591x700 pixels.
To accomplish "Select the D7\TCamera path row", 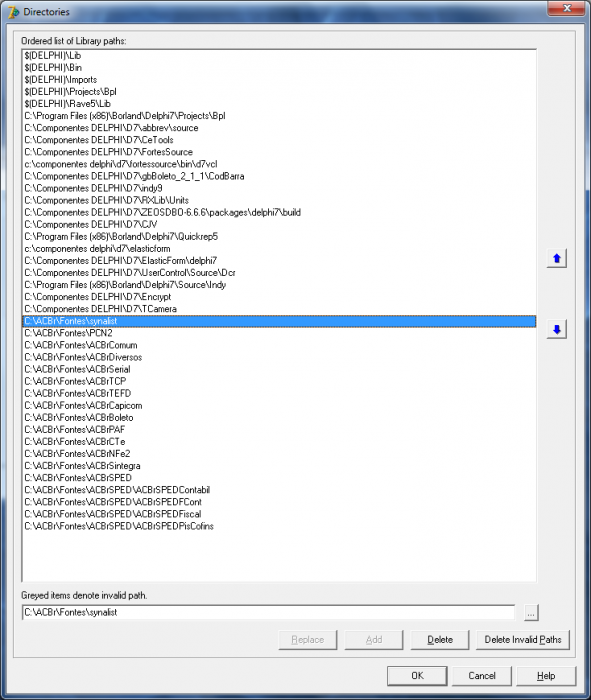I will (x=279, y=309).
